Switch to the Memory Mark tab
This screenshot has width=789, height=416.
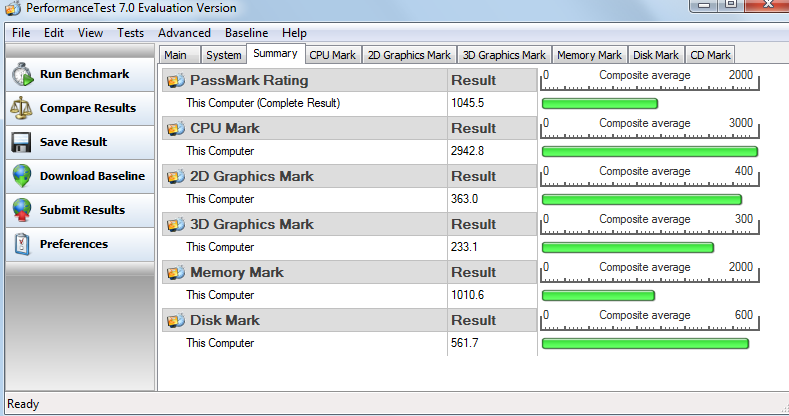[x=589, y=55]
